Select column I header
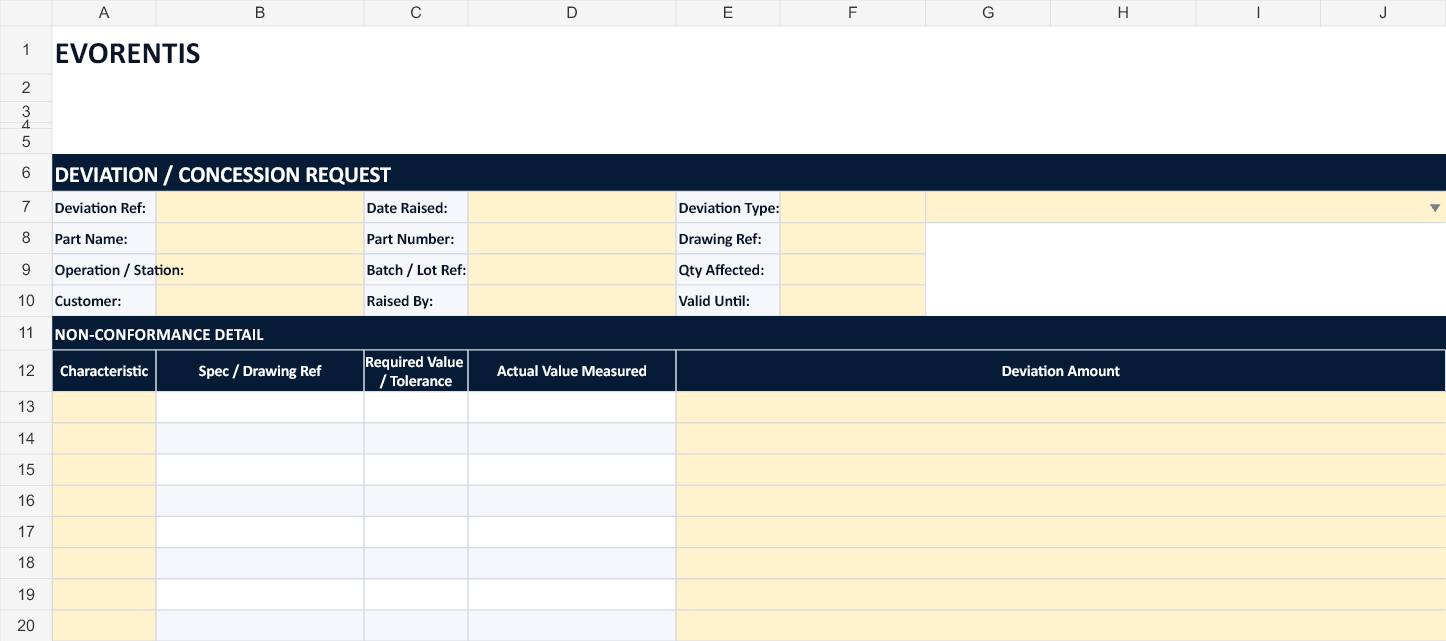Screen dimensions: 1446x641 point(1258,13)
